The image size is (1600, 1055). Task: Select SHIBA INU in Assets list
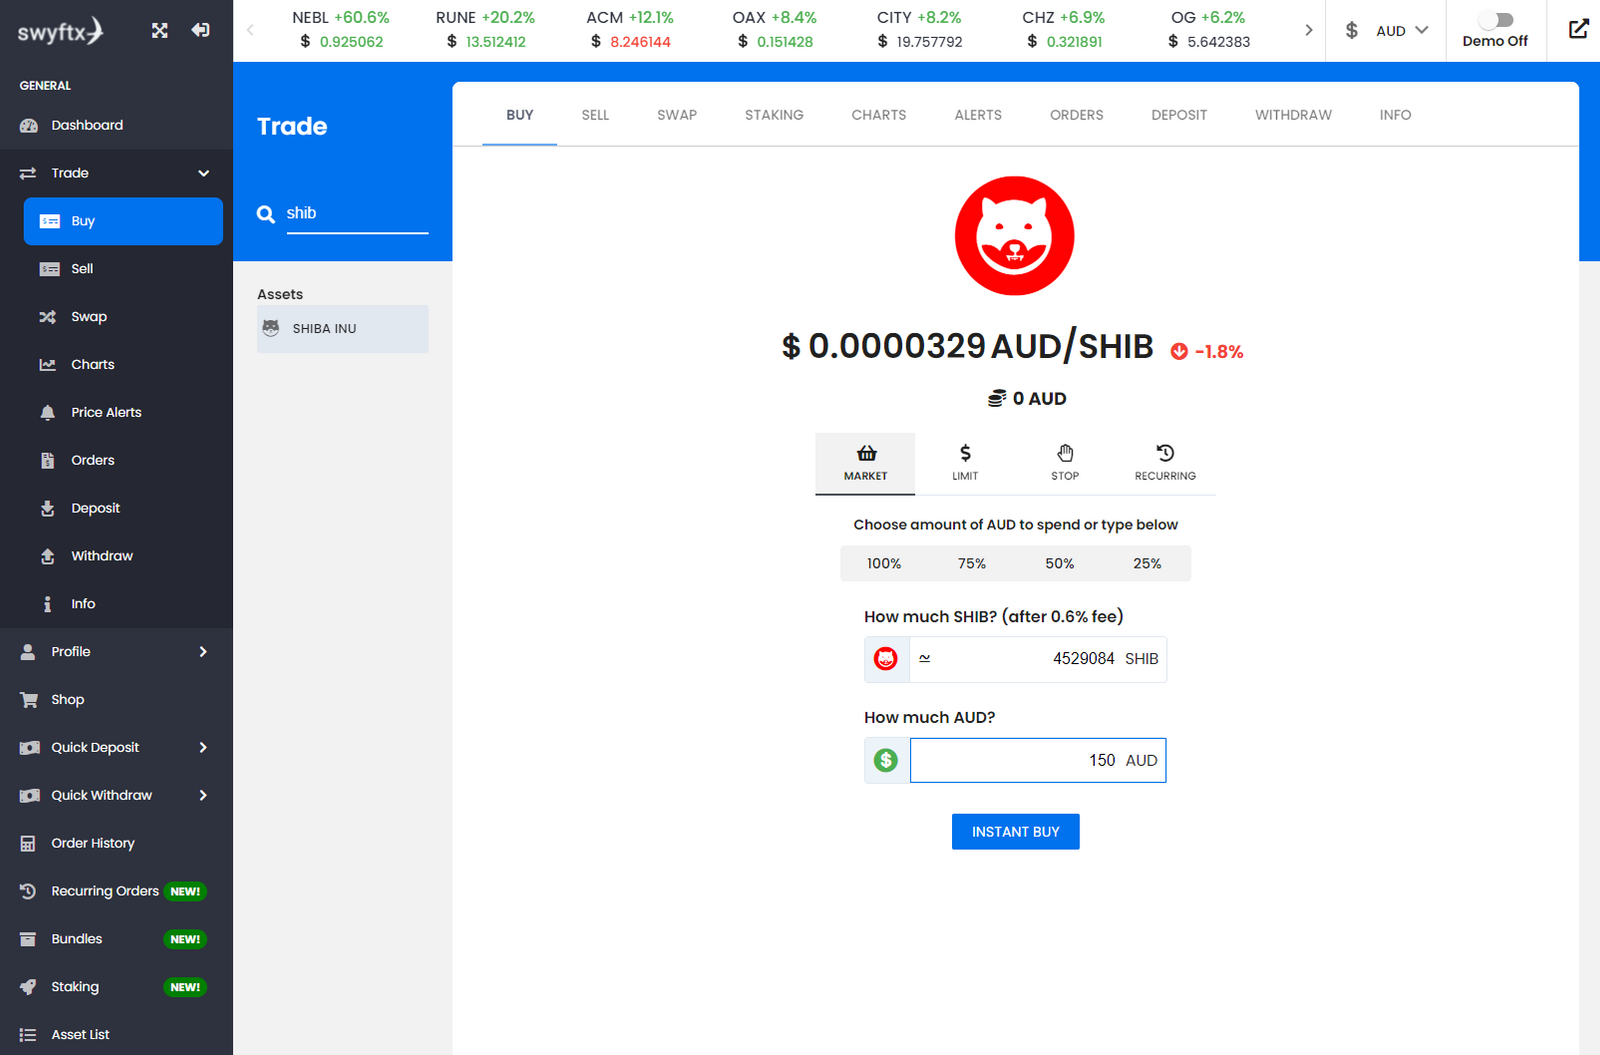343,329
